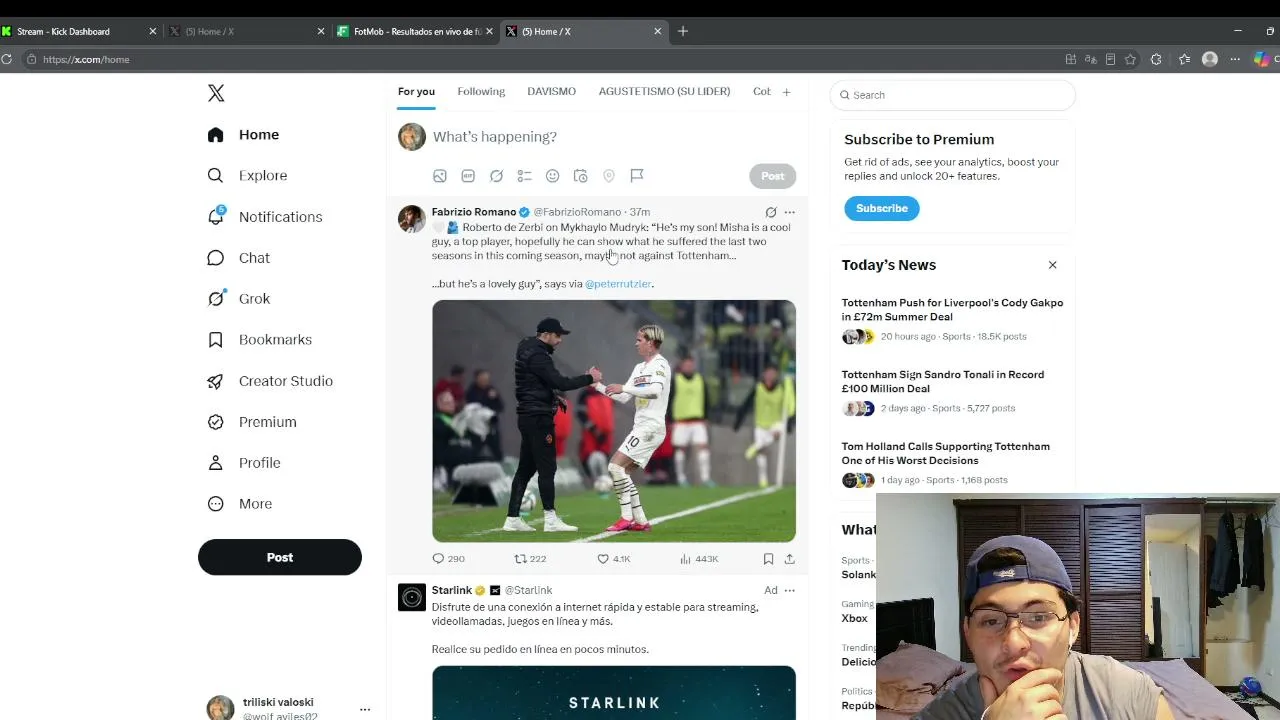Screen dimensions: 1280x720
Task: Click the X logo in sidebar
Action: 216,93
